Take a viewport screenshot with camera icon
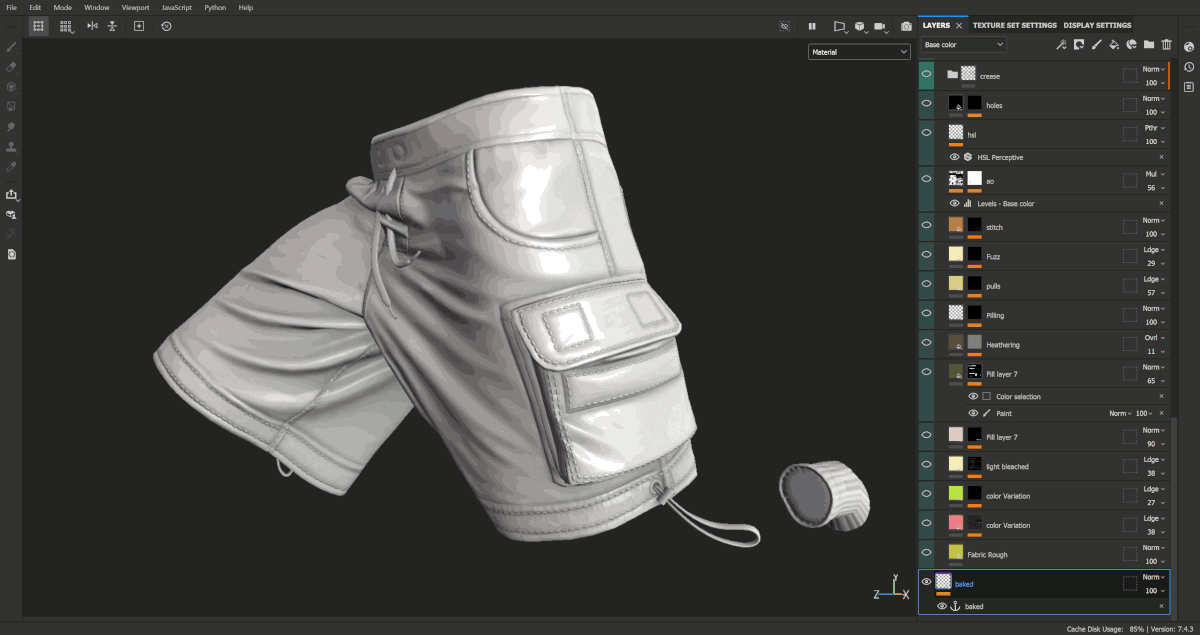 (x=906, y=26)
